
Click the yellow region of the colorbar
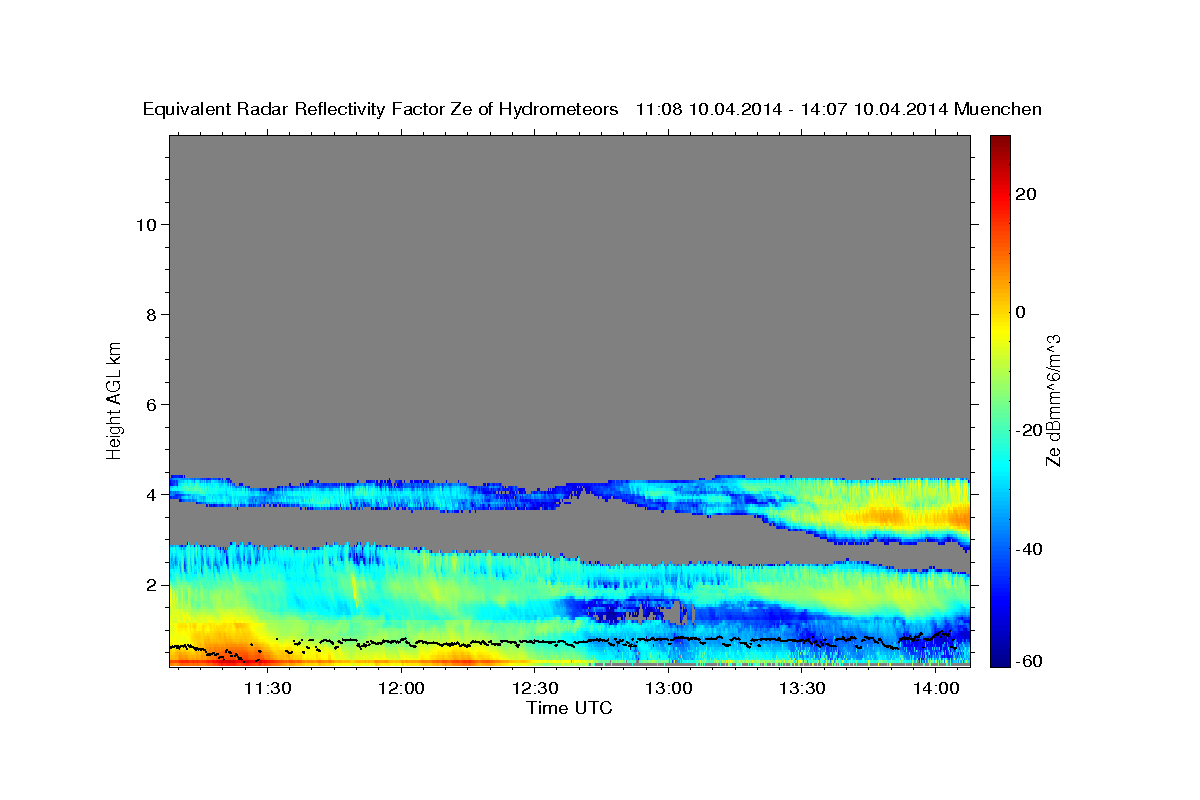(1000, 330)
